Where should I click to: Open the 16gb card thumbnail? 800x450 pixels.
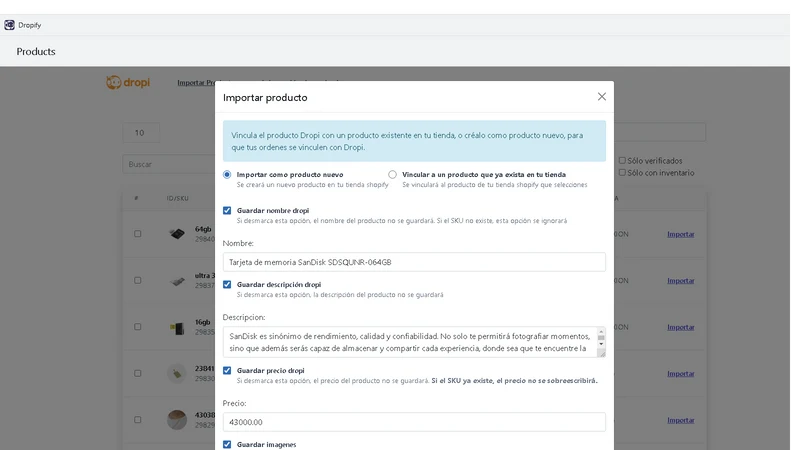177,328
